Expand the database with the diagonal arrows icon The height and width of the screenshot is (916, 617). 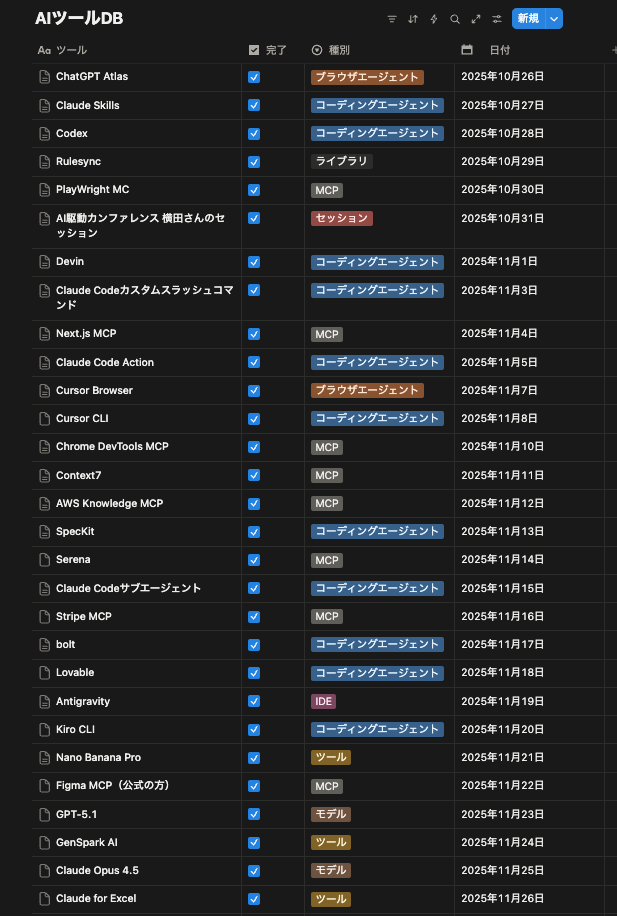[475, 19]
